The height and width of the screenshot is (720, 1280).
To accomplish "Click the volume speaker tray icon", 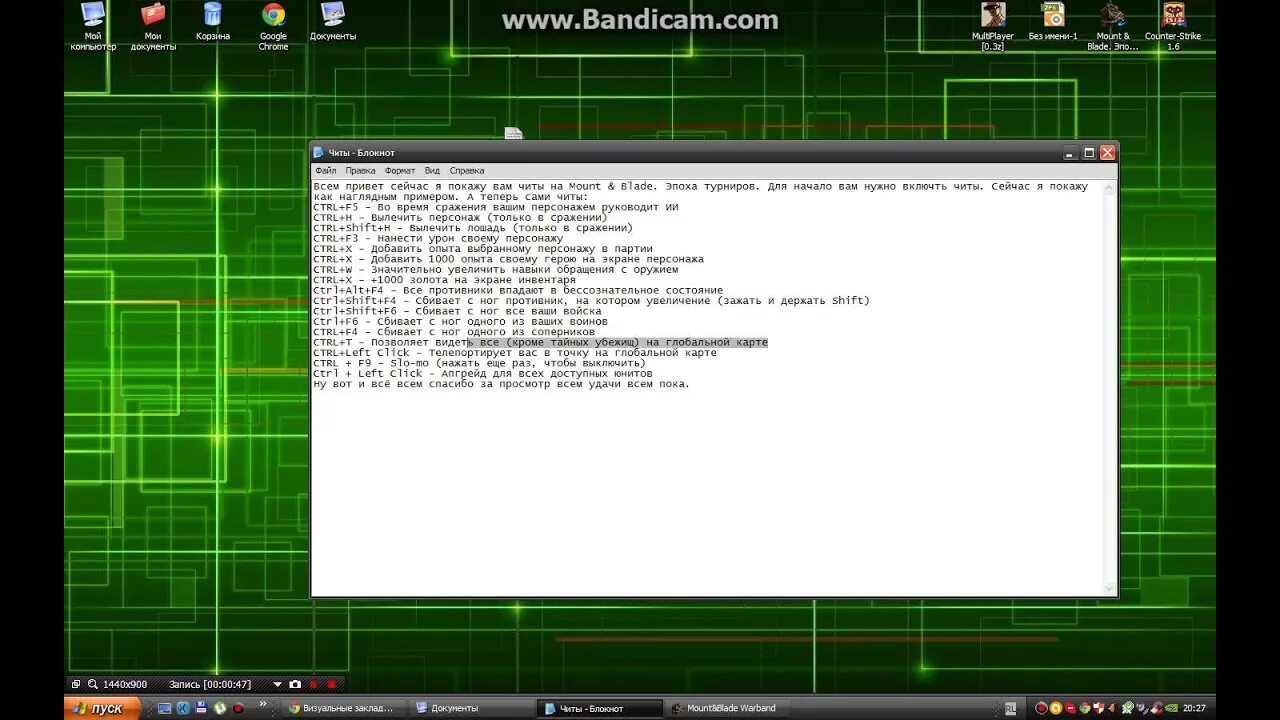I will [x=1111, y=708].
